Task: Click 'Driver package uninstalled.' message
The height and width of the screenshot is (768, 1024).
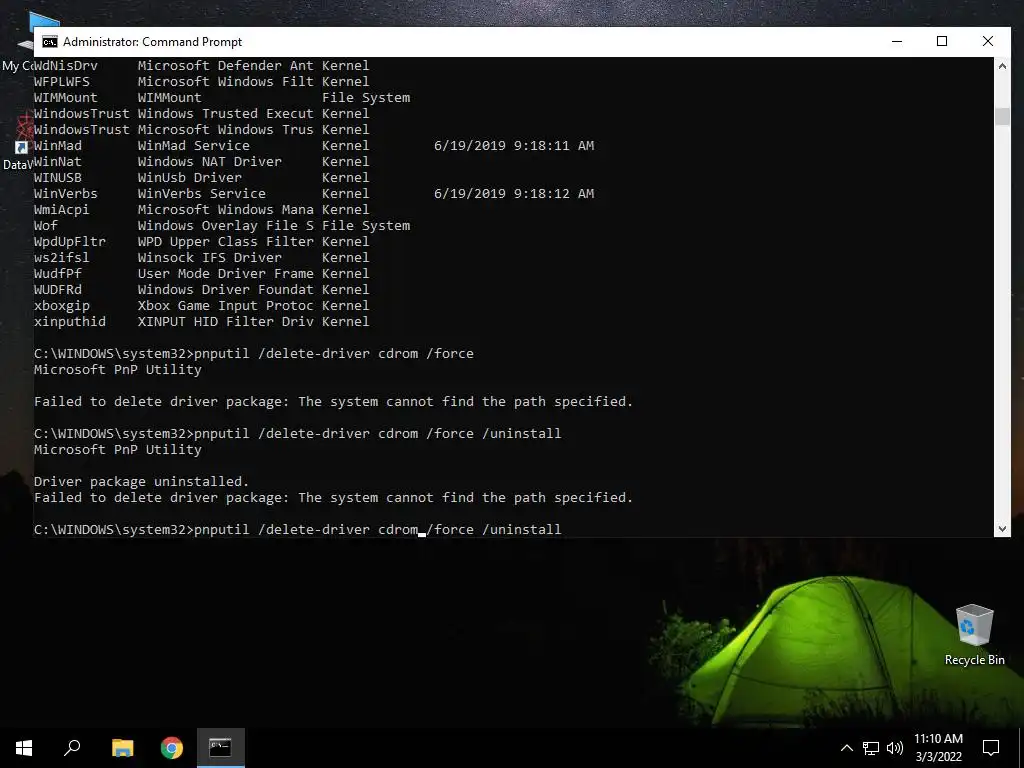Action: pos(141,481)
